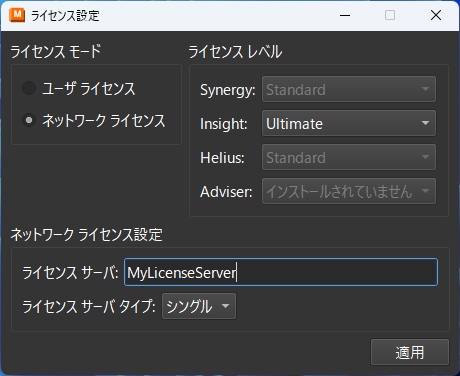Click the Insight: label
This screenshot has height=376, width=460.
[224, 124]
